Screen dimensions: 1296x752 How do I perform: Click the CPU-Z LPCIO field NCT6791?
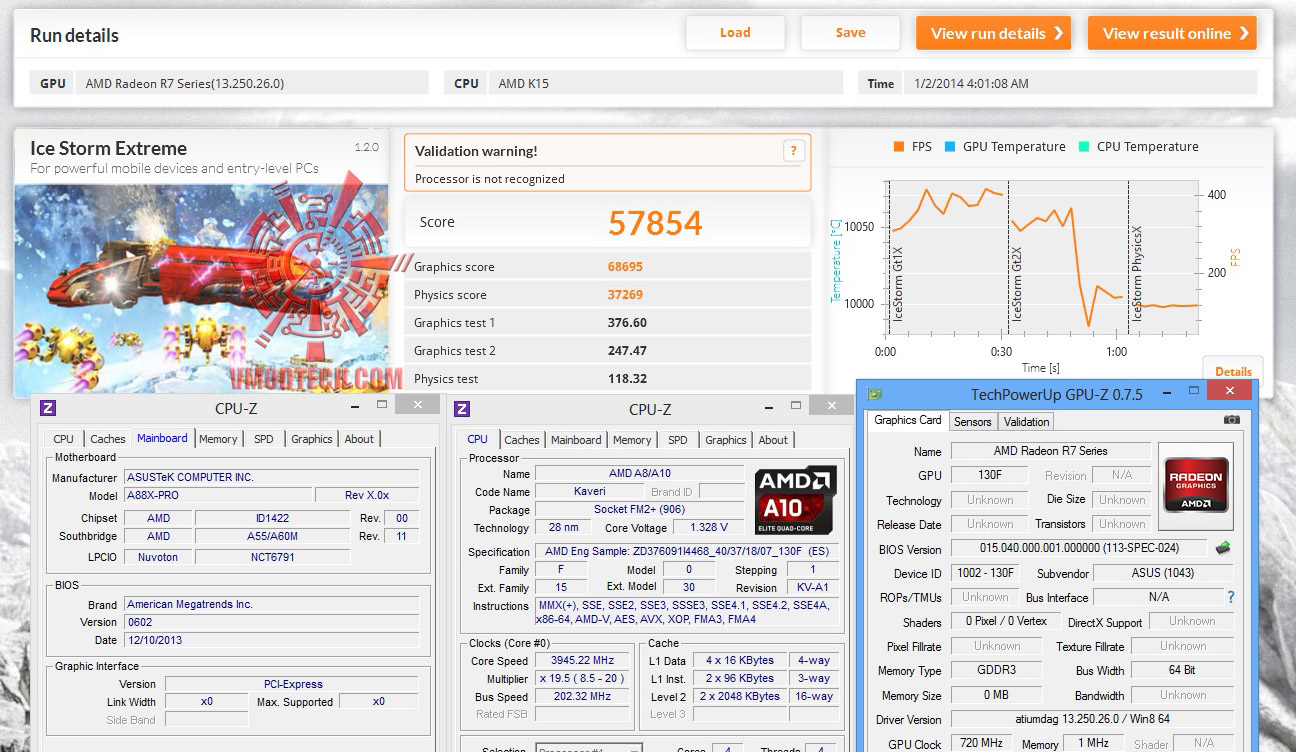[273, 557]
